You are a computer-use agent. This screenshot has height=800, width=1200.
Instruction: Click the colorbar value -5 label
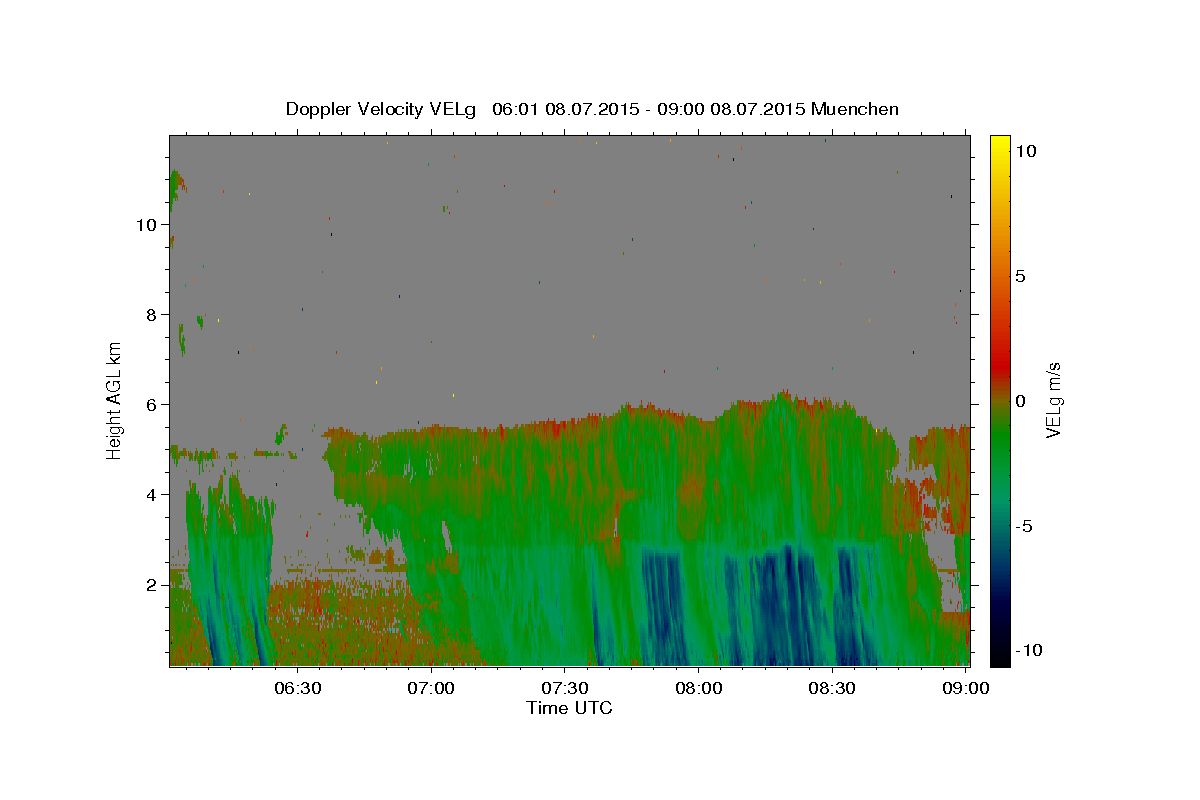1024,526
